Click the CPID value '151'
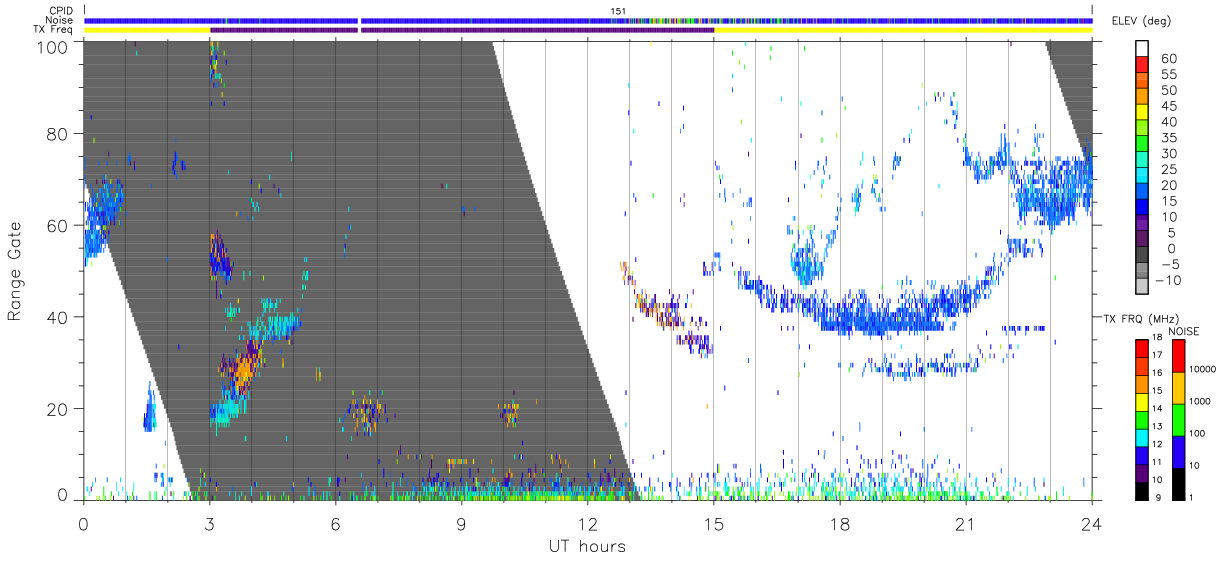 tap(617, 11)
